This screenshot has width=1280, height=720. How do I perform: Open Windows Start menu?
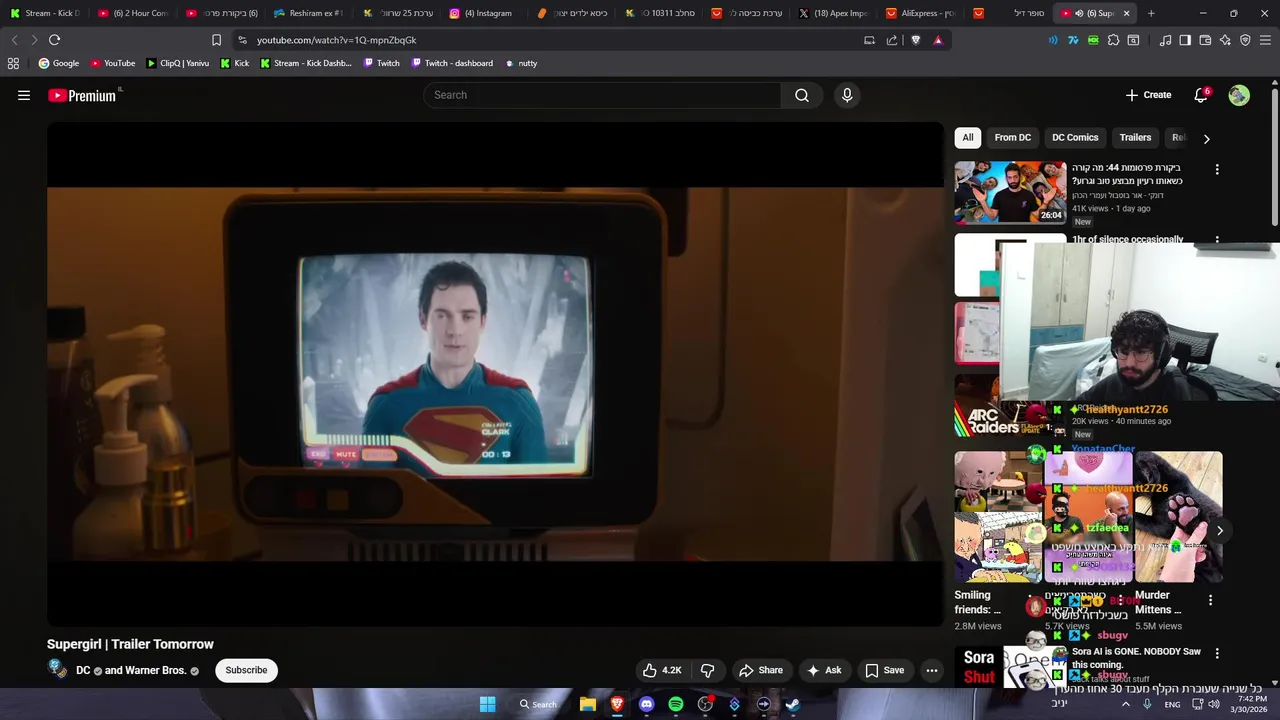pyautogui.click(x=487, y=704)
